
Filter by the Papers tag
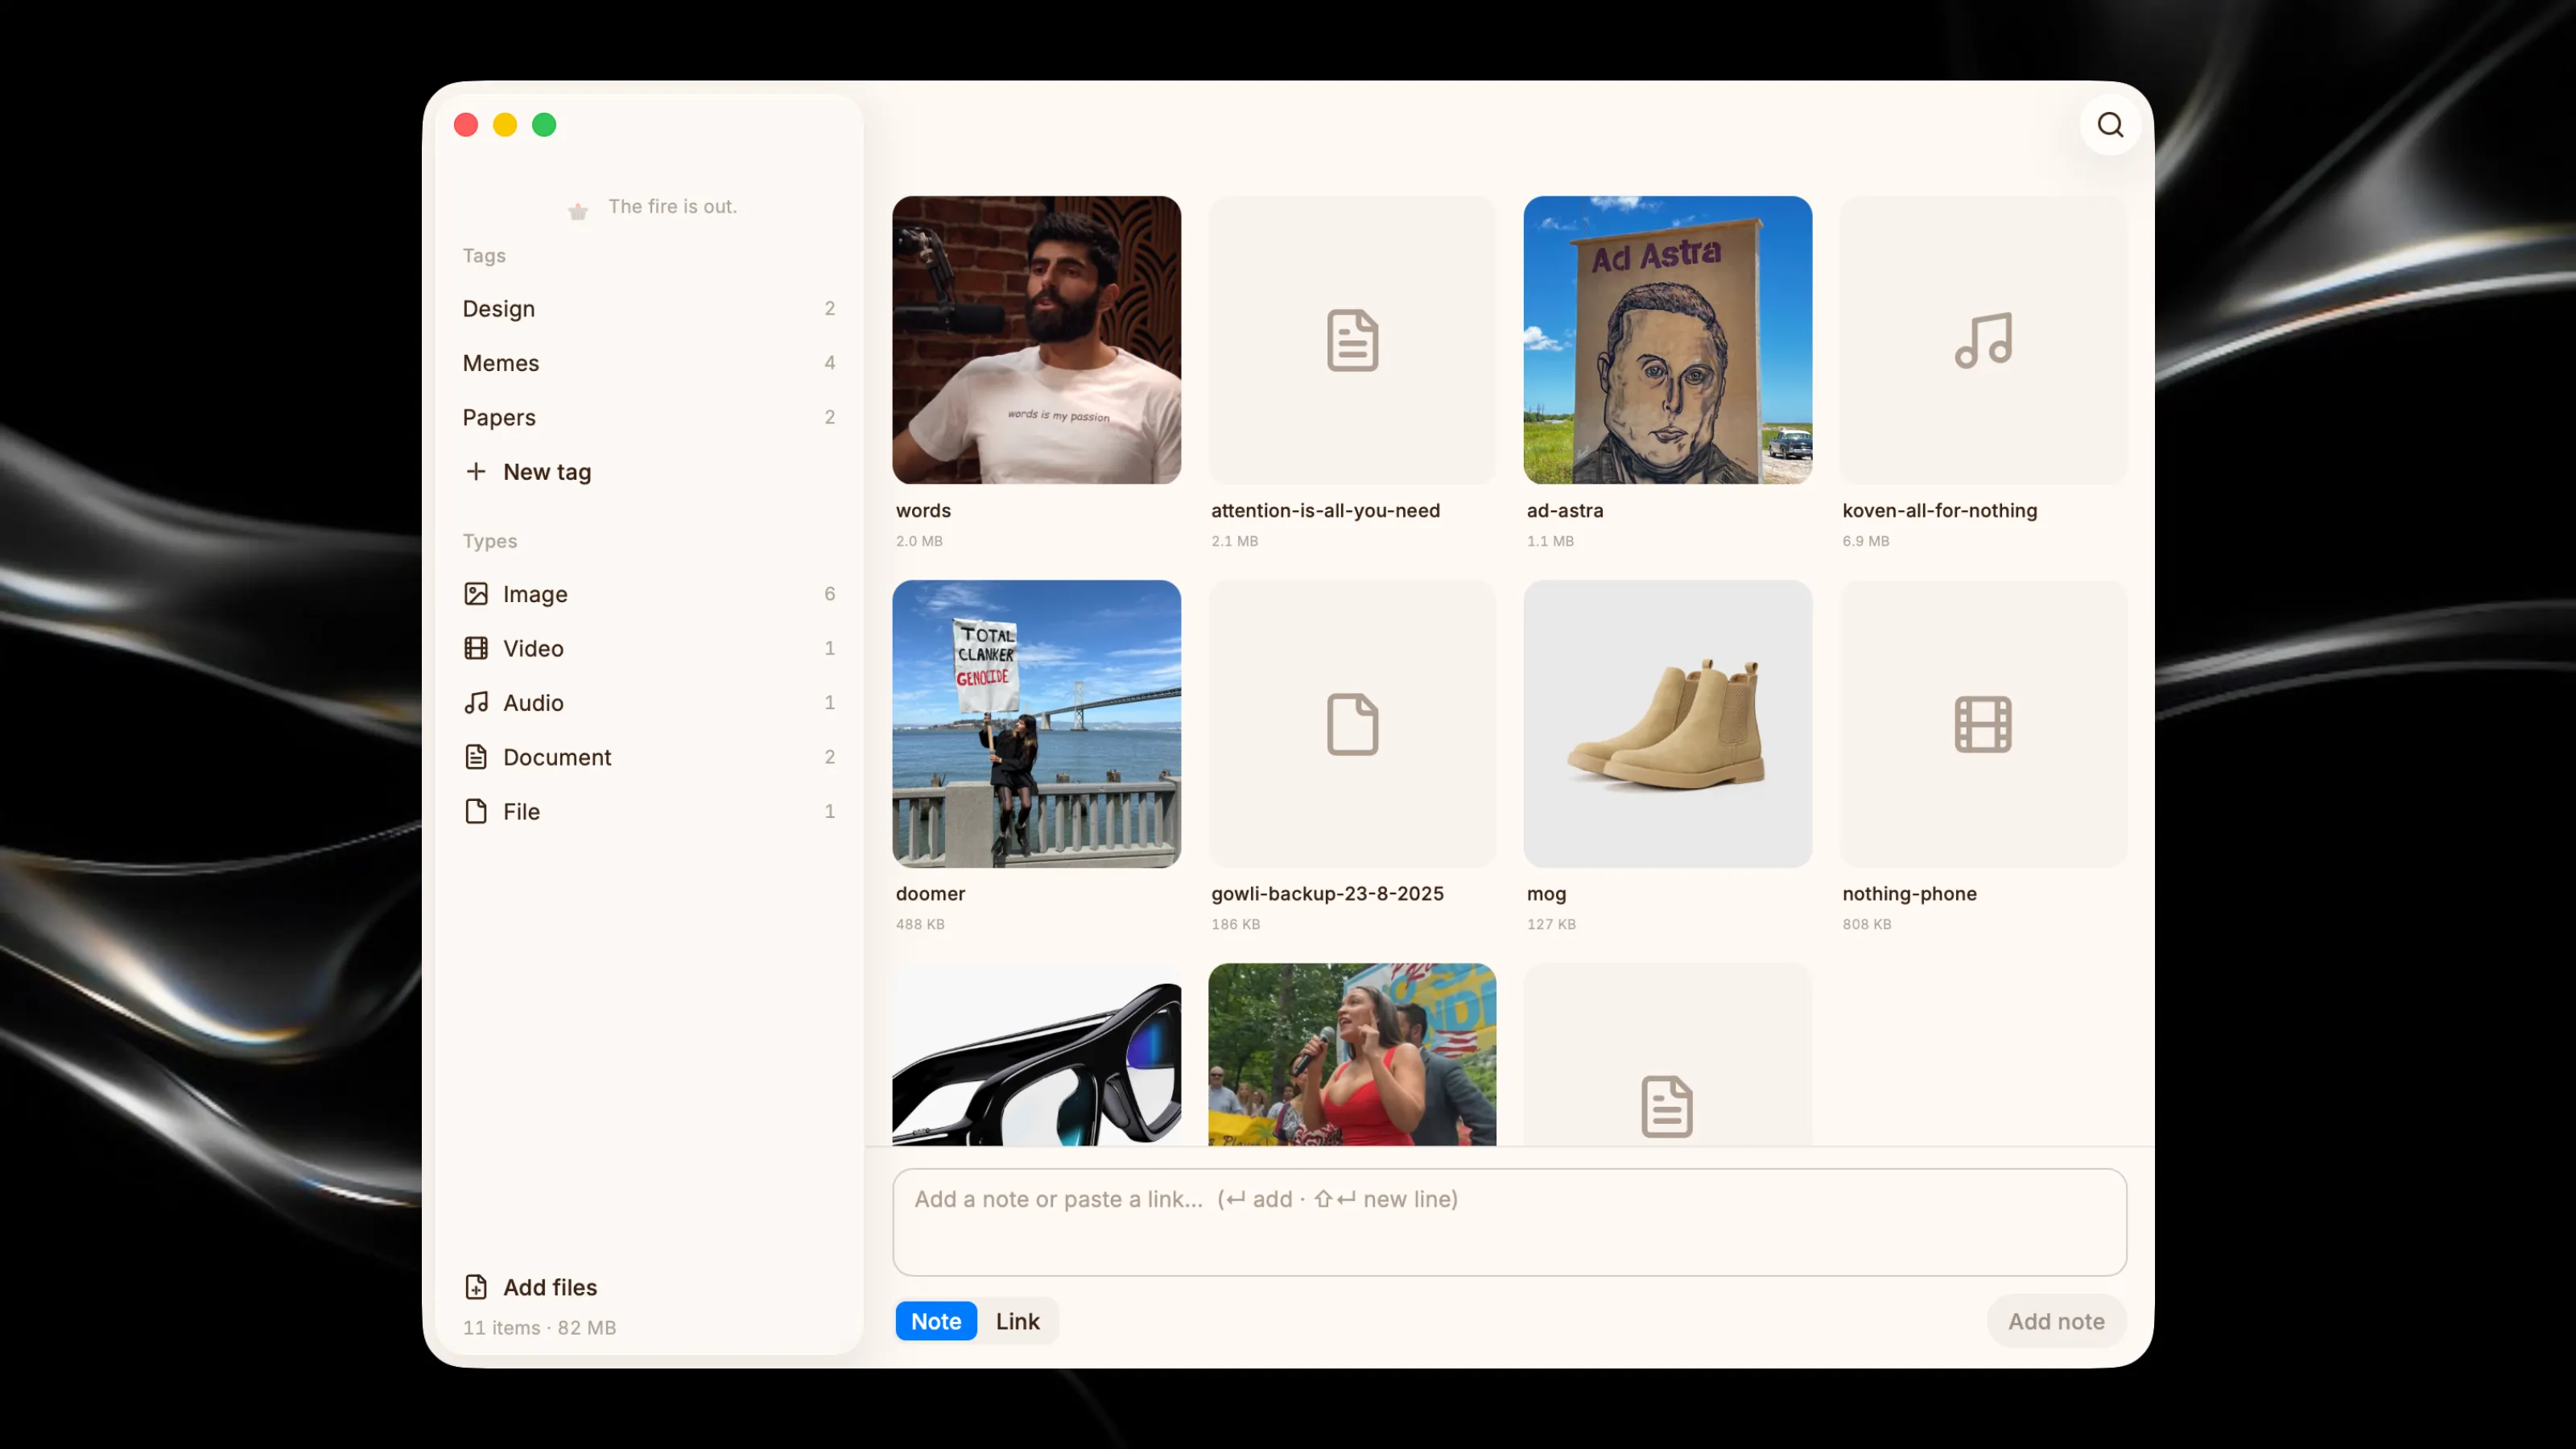(x=648, y=417)
